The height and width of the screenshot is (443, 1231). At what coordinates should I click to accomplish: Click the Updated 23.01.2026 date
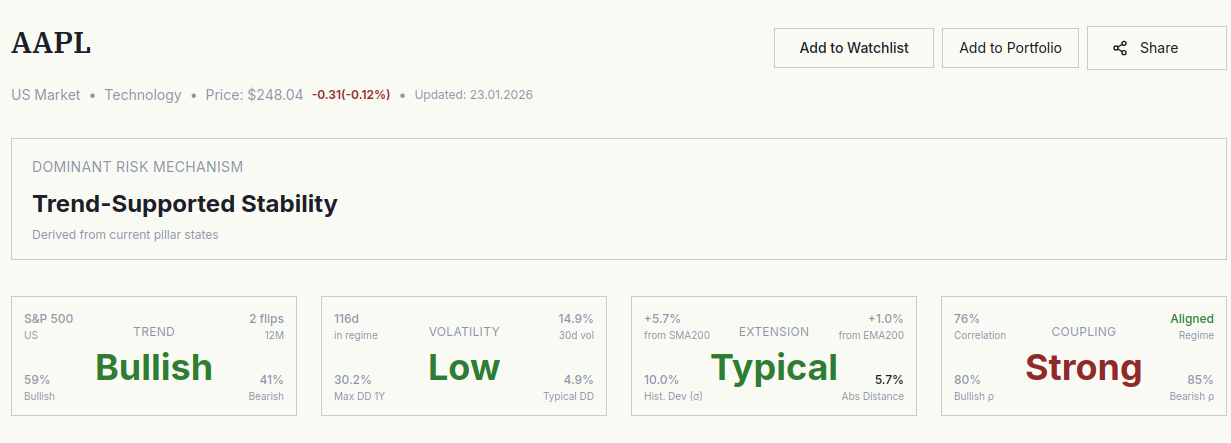473,95
